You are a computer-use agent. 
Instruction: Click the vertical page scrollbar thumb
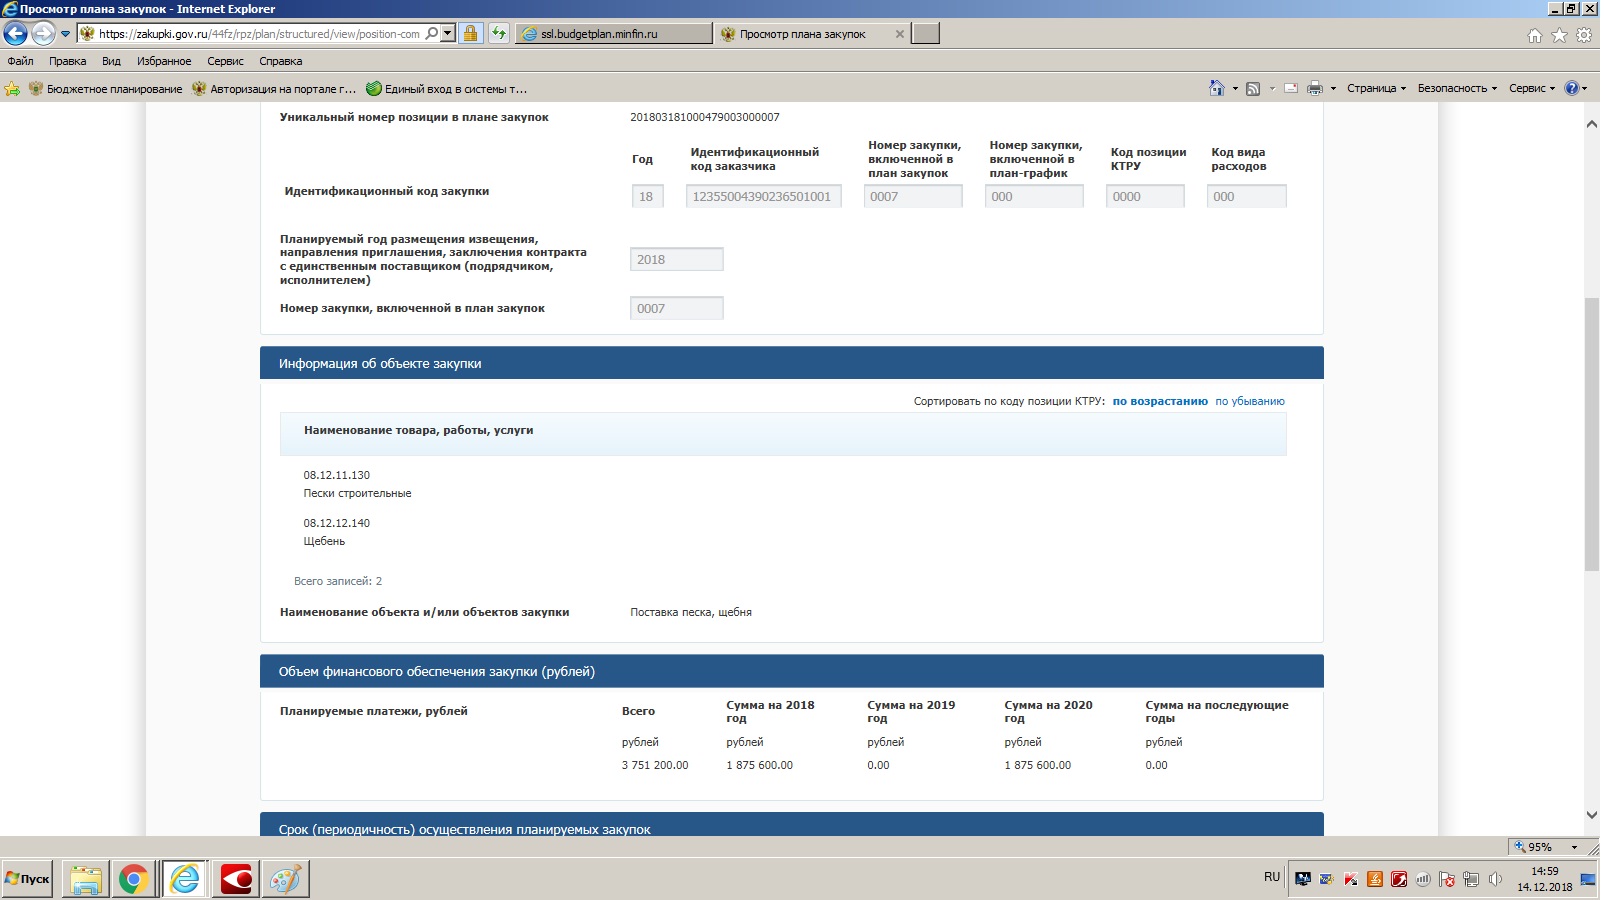[x=1591, y=434]
